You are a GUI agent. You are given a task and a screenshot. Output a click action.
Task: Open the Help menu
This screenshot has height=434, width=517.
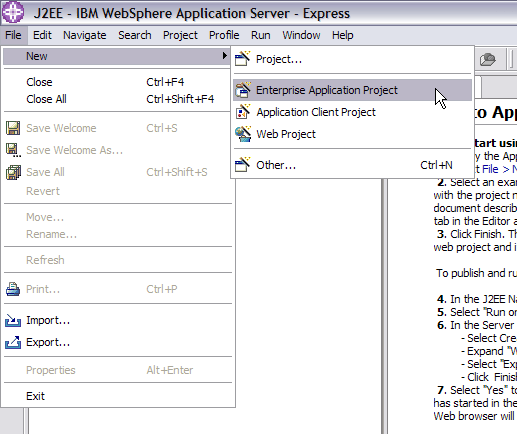[342, 35]
